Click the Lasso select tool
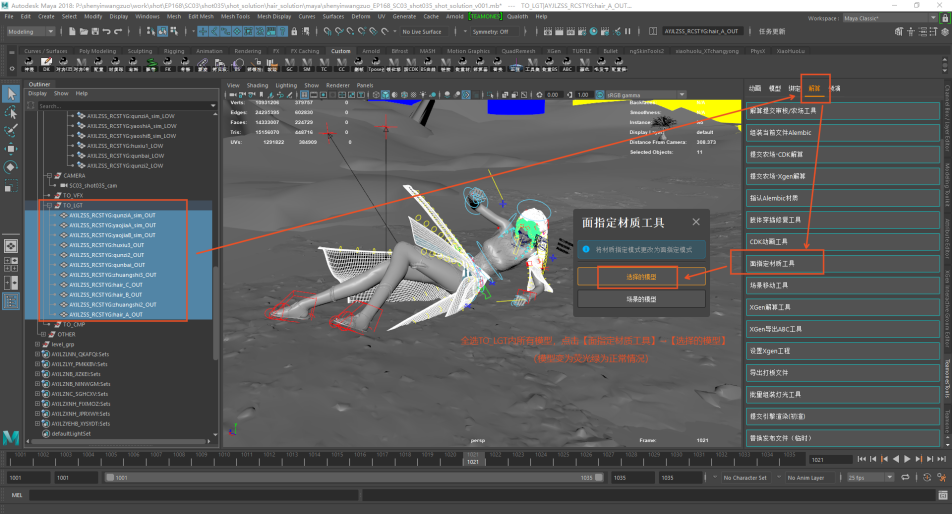Image resolution: width=952 pixels, height=514 pixels. coord(11,112)
